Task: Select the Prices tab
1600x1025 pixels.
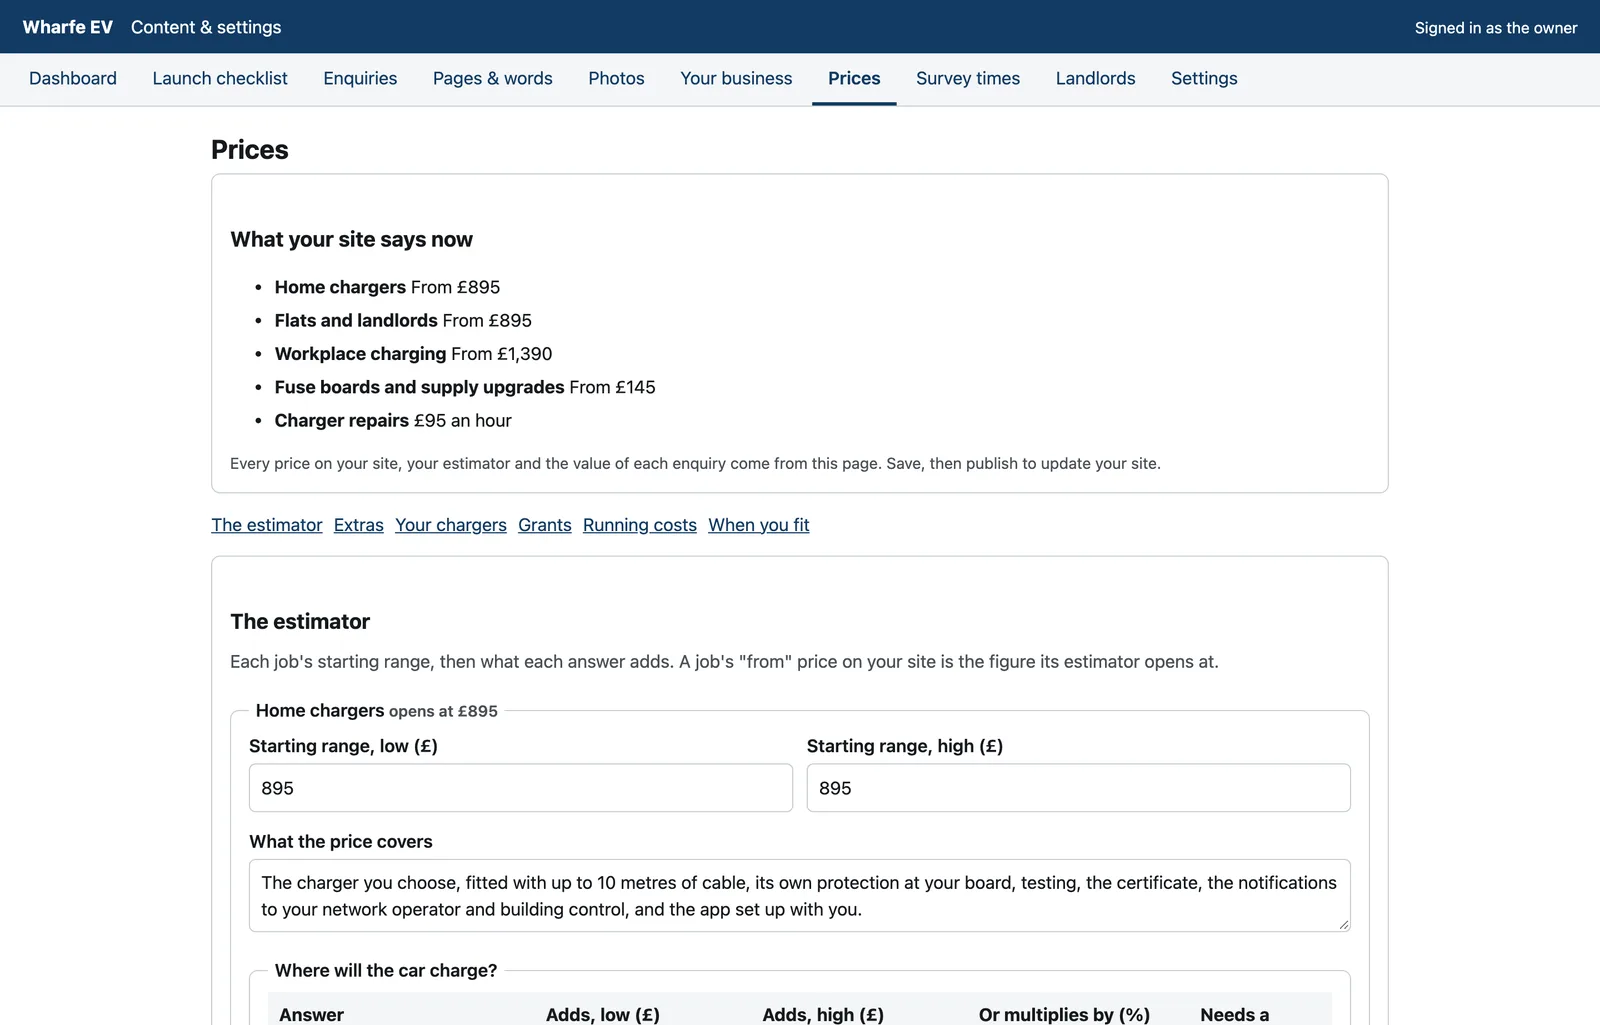Action: (x=854, y=78)
